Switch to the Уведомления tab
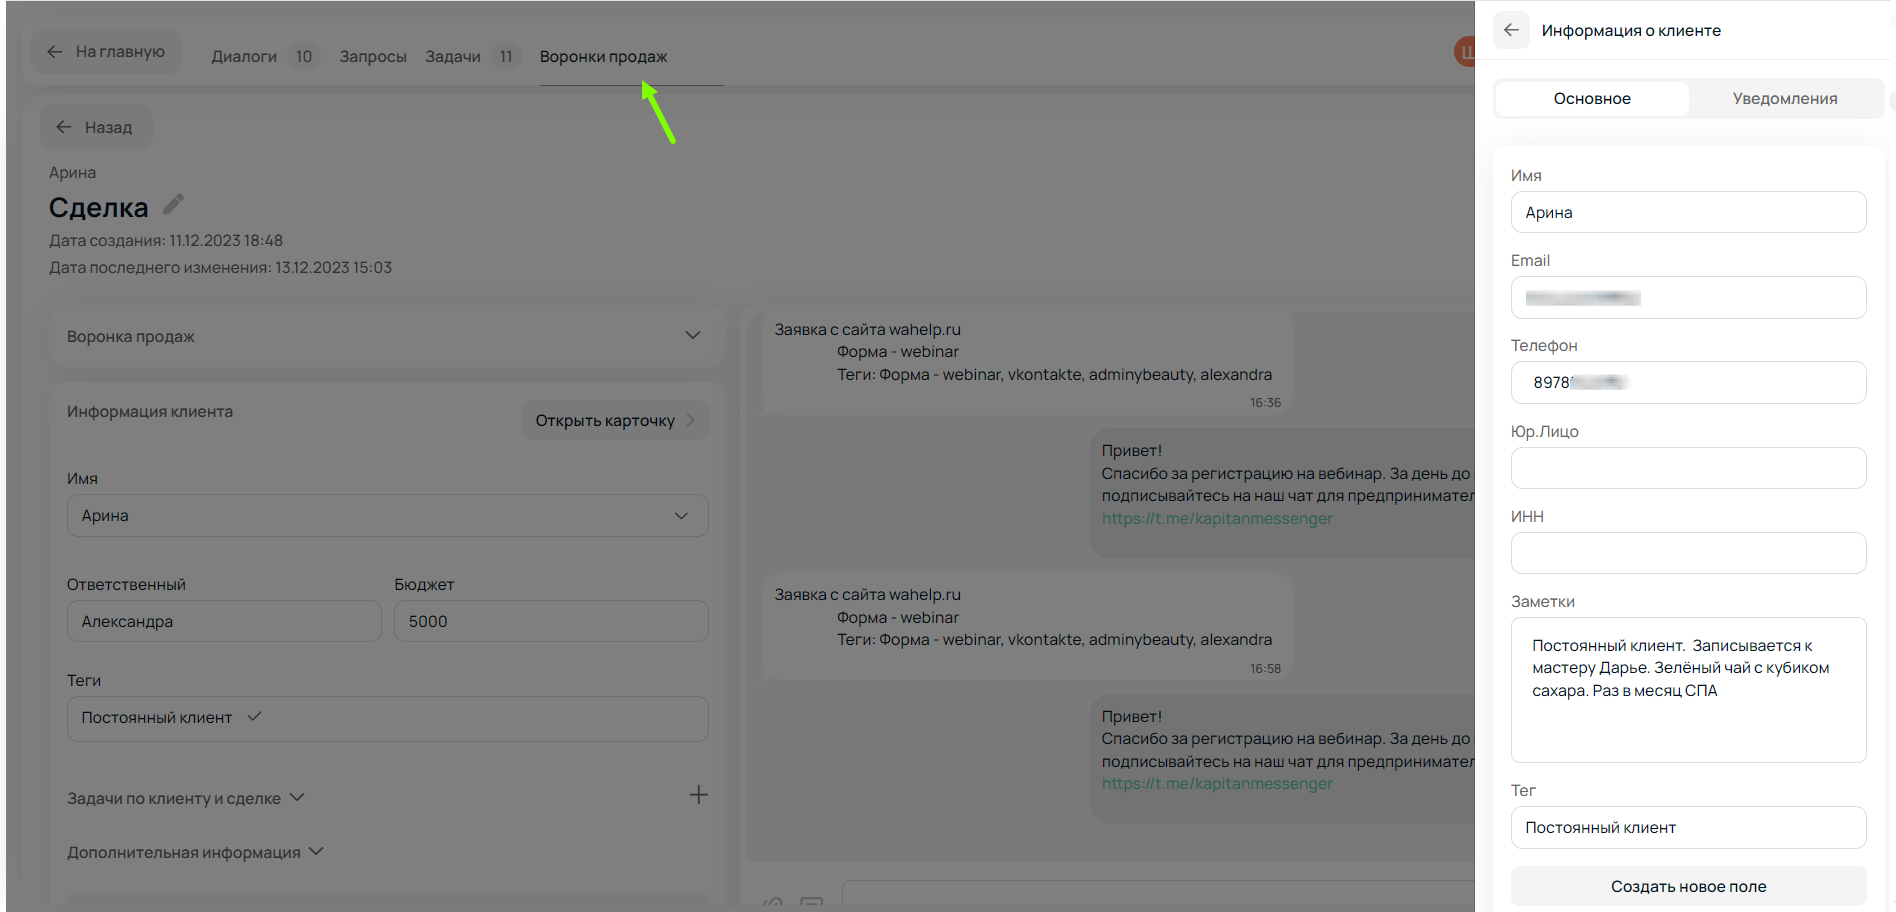Screen dimensions: 1896x912 tap(1784, 99)
